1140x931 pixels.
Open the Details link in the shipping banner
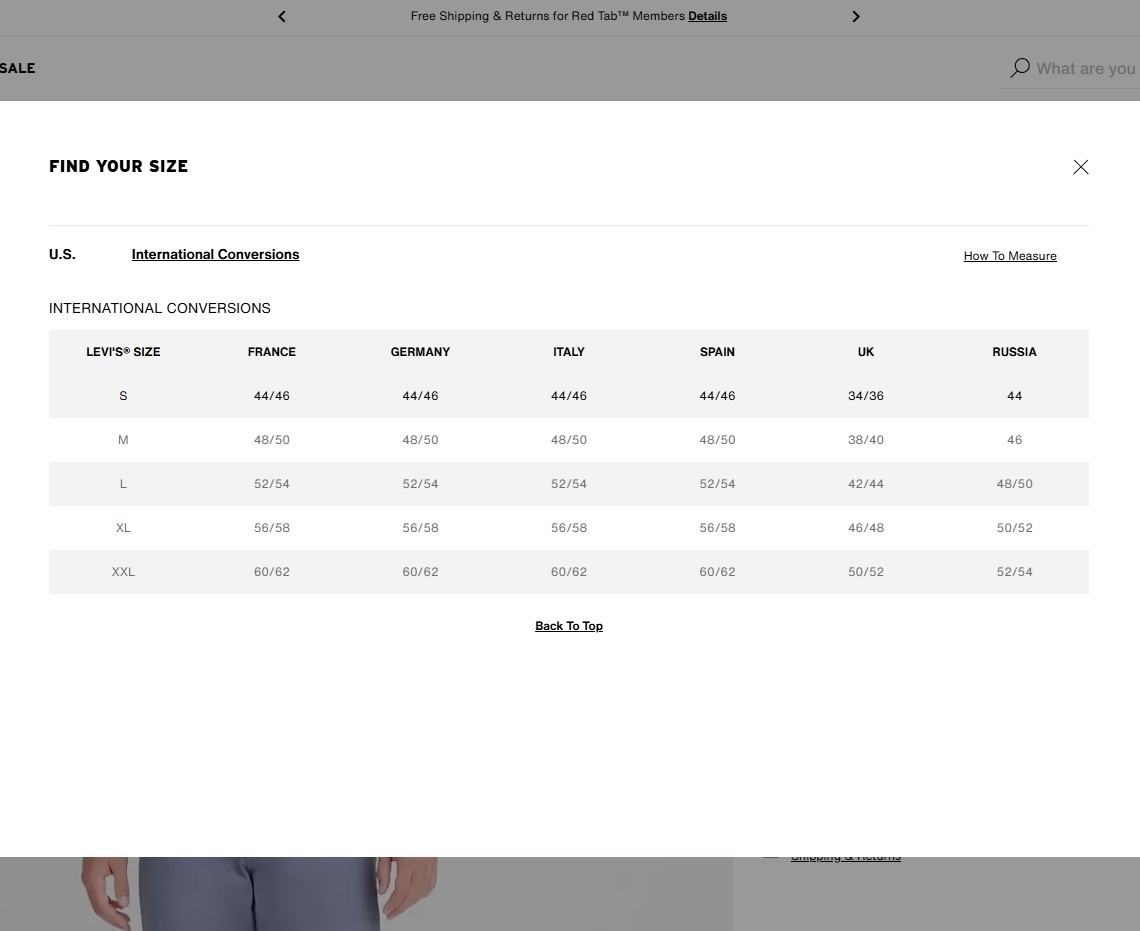707,16
